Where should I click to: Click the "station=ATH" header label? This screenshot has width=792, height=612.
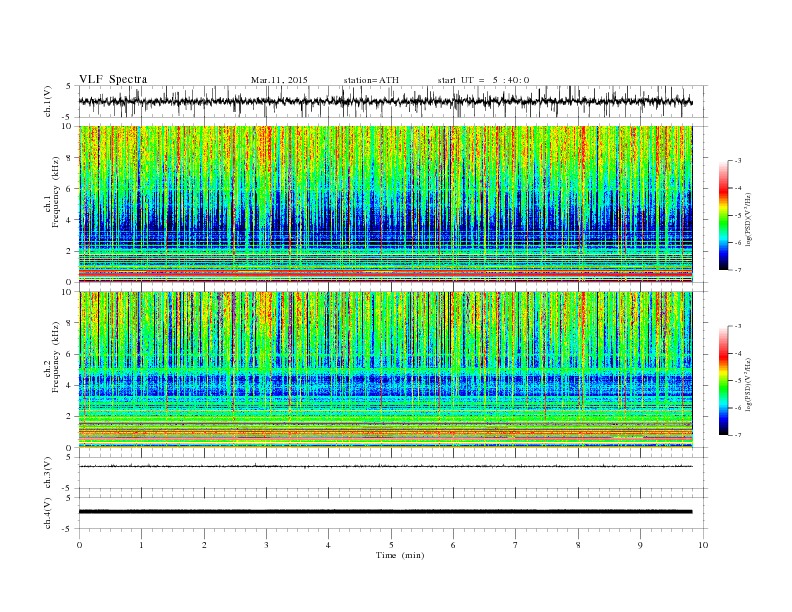tap(371, 80)
